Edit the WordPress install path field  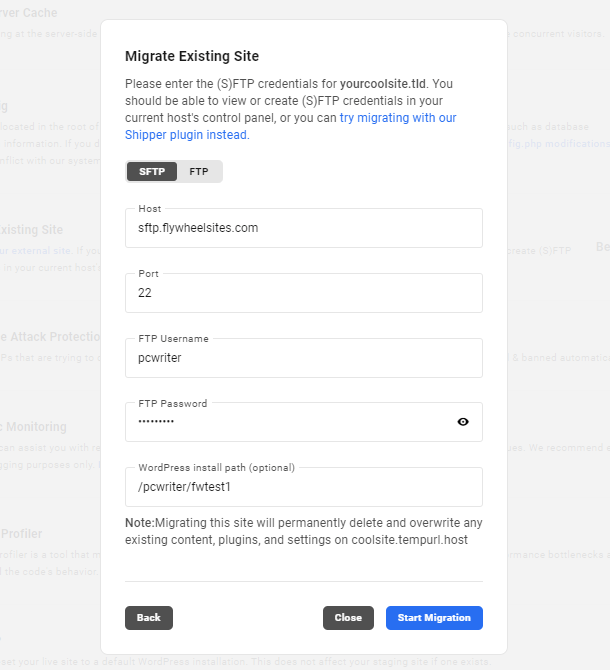point(304,487)
